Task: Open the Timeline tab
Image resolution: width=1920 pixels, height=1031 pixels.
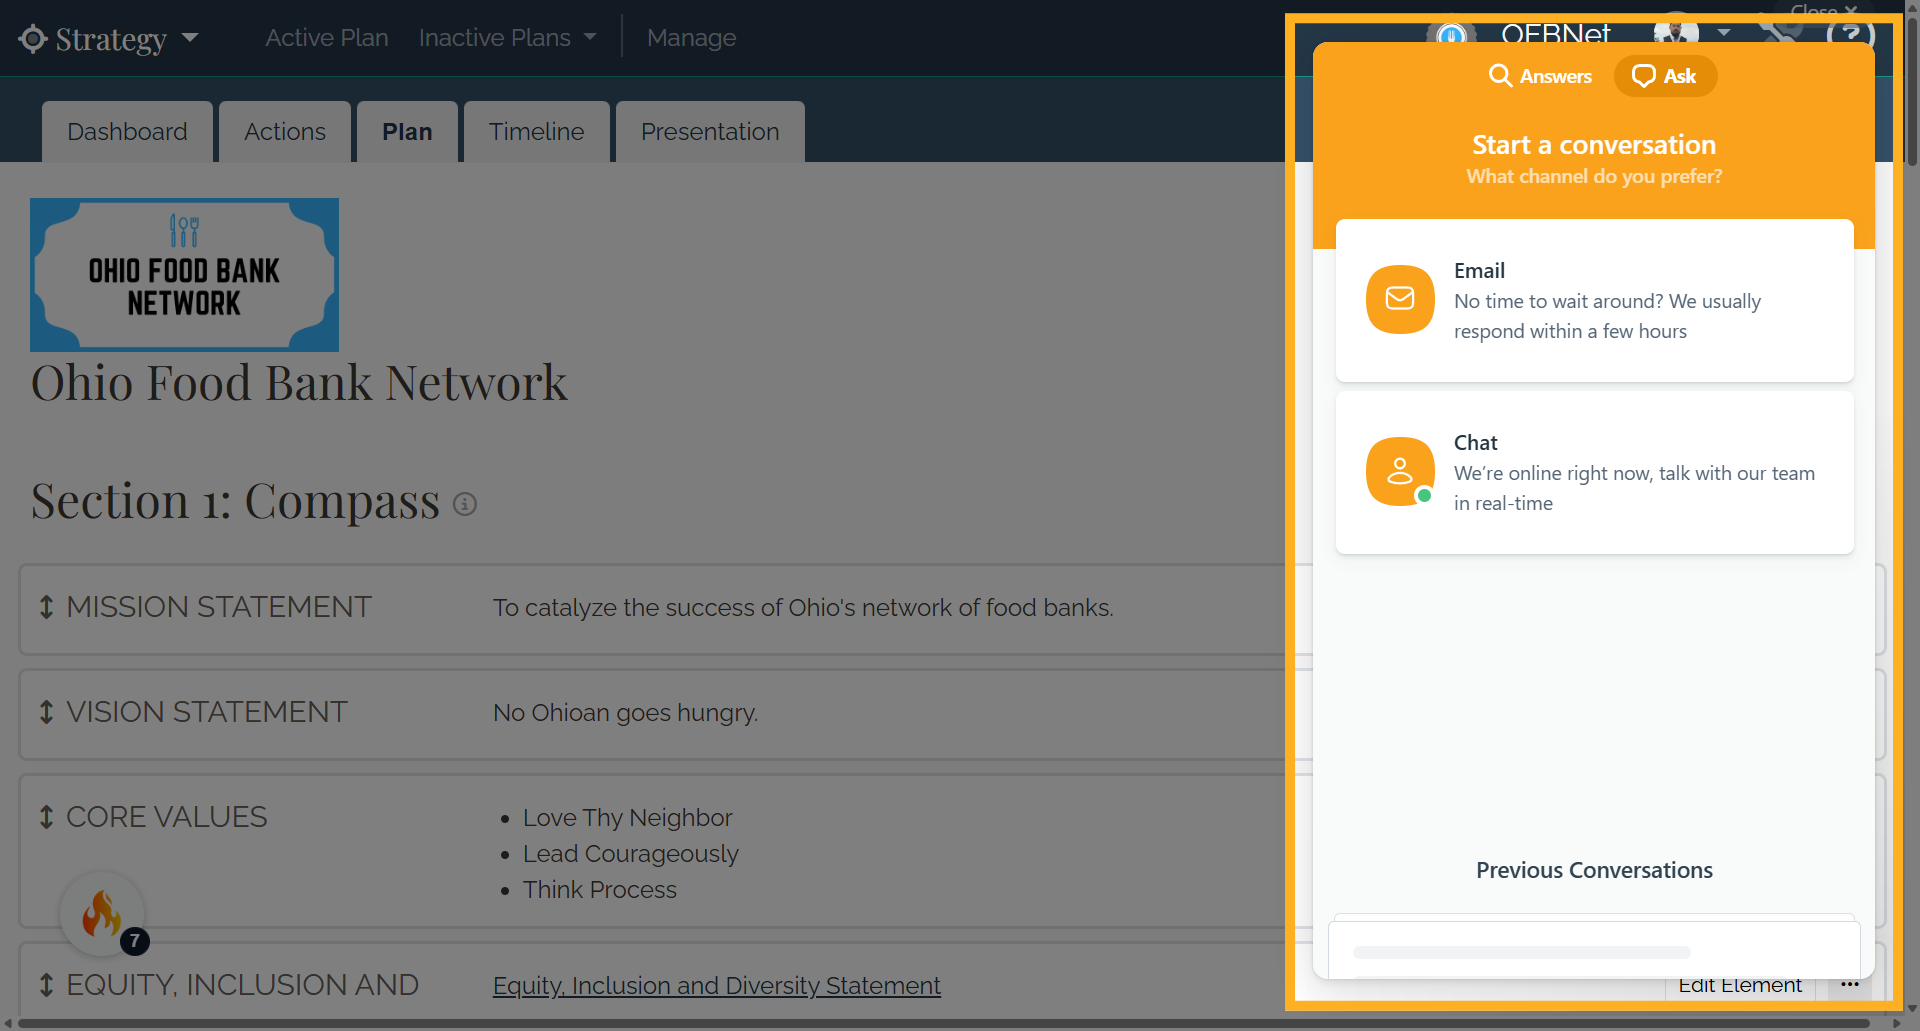Action: [x=536, y=132]
